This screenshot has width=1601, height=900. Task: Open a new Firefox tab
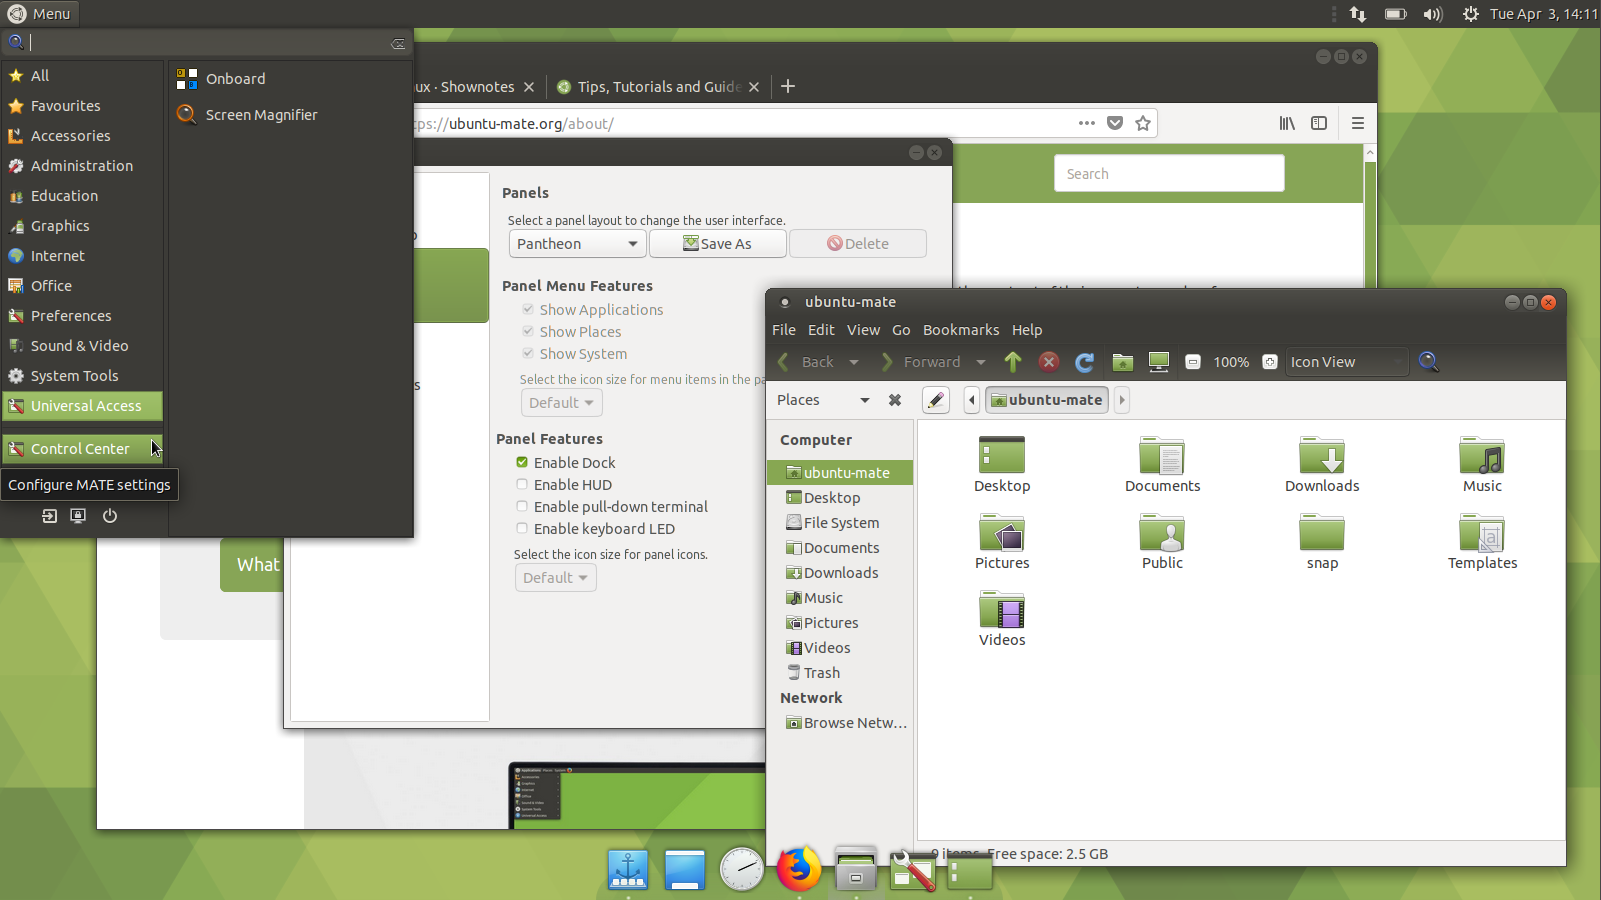click(x=788, y=87)
